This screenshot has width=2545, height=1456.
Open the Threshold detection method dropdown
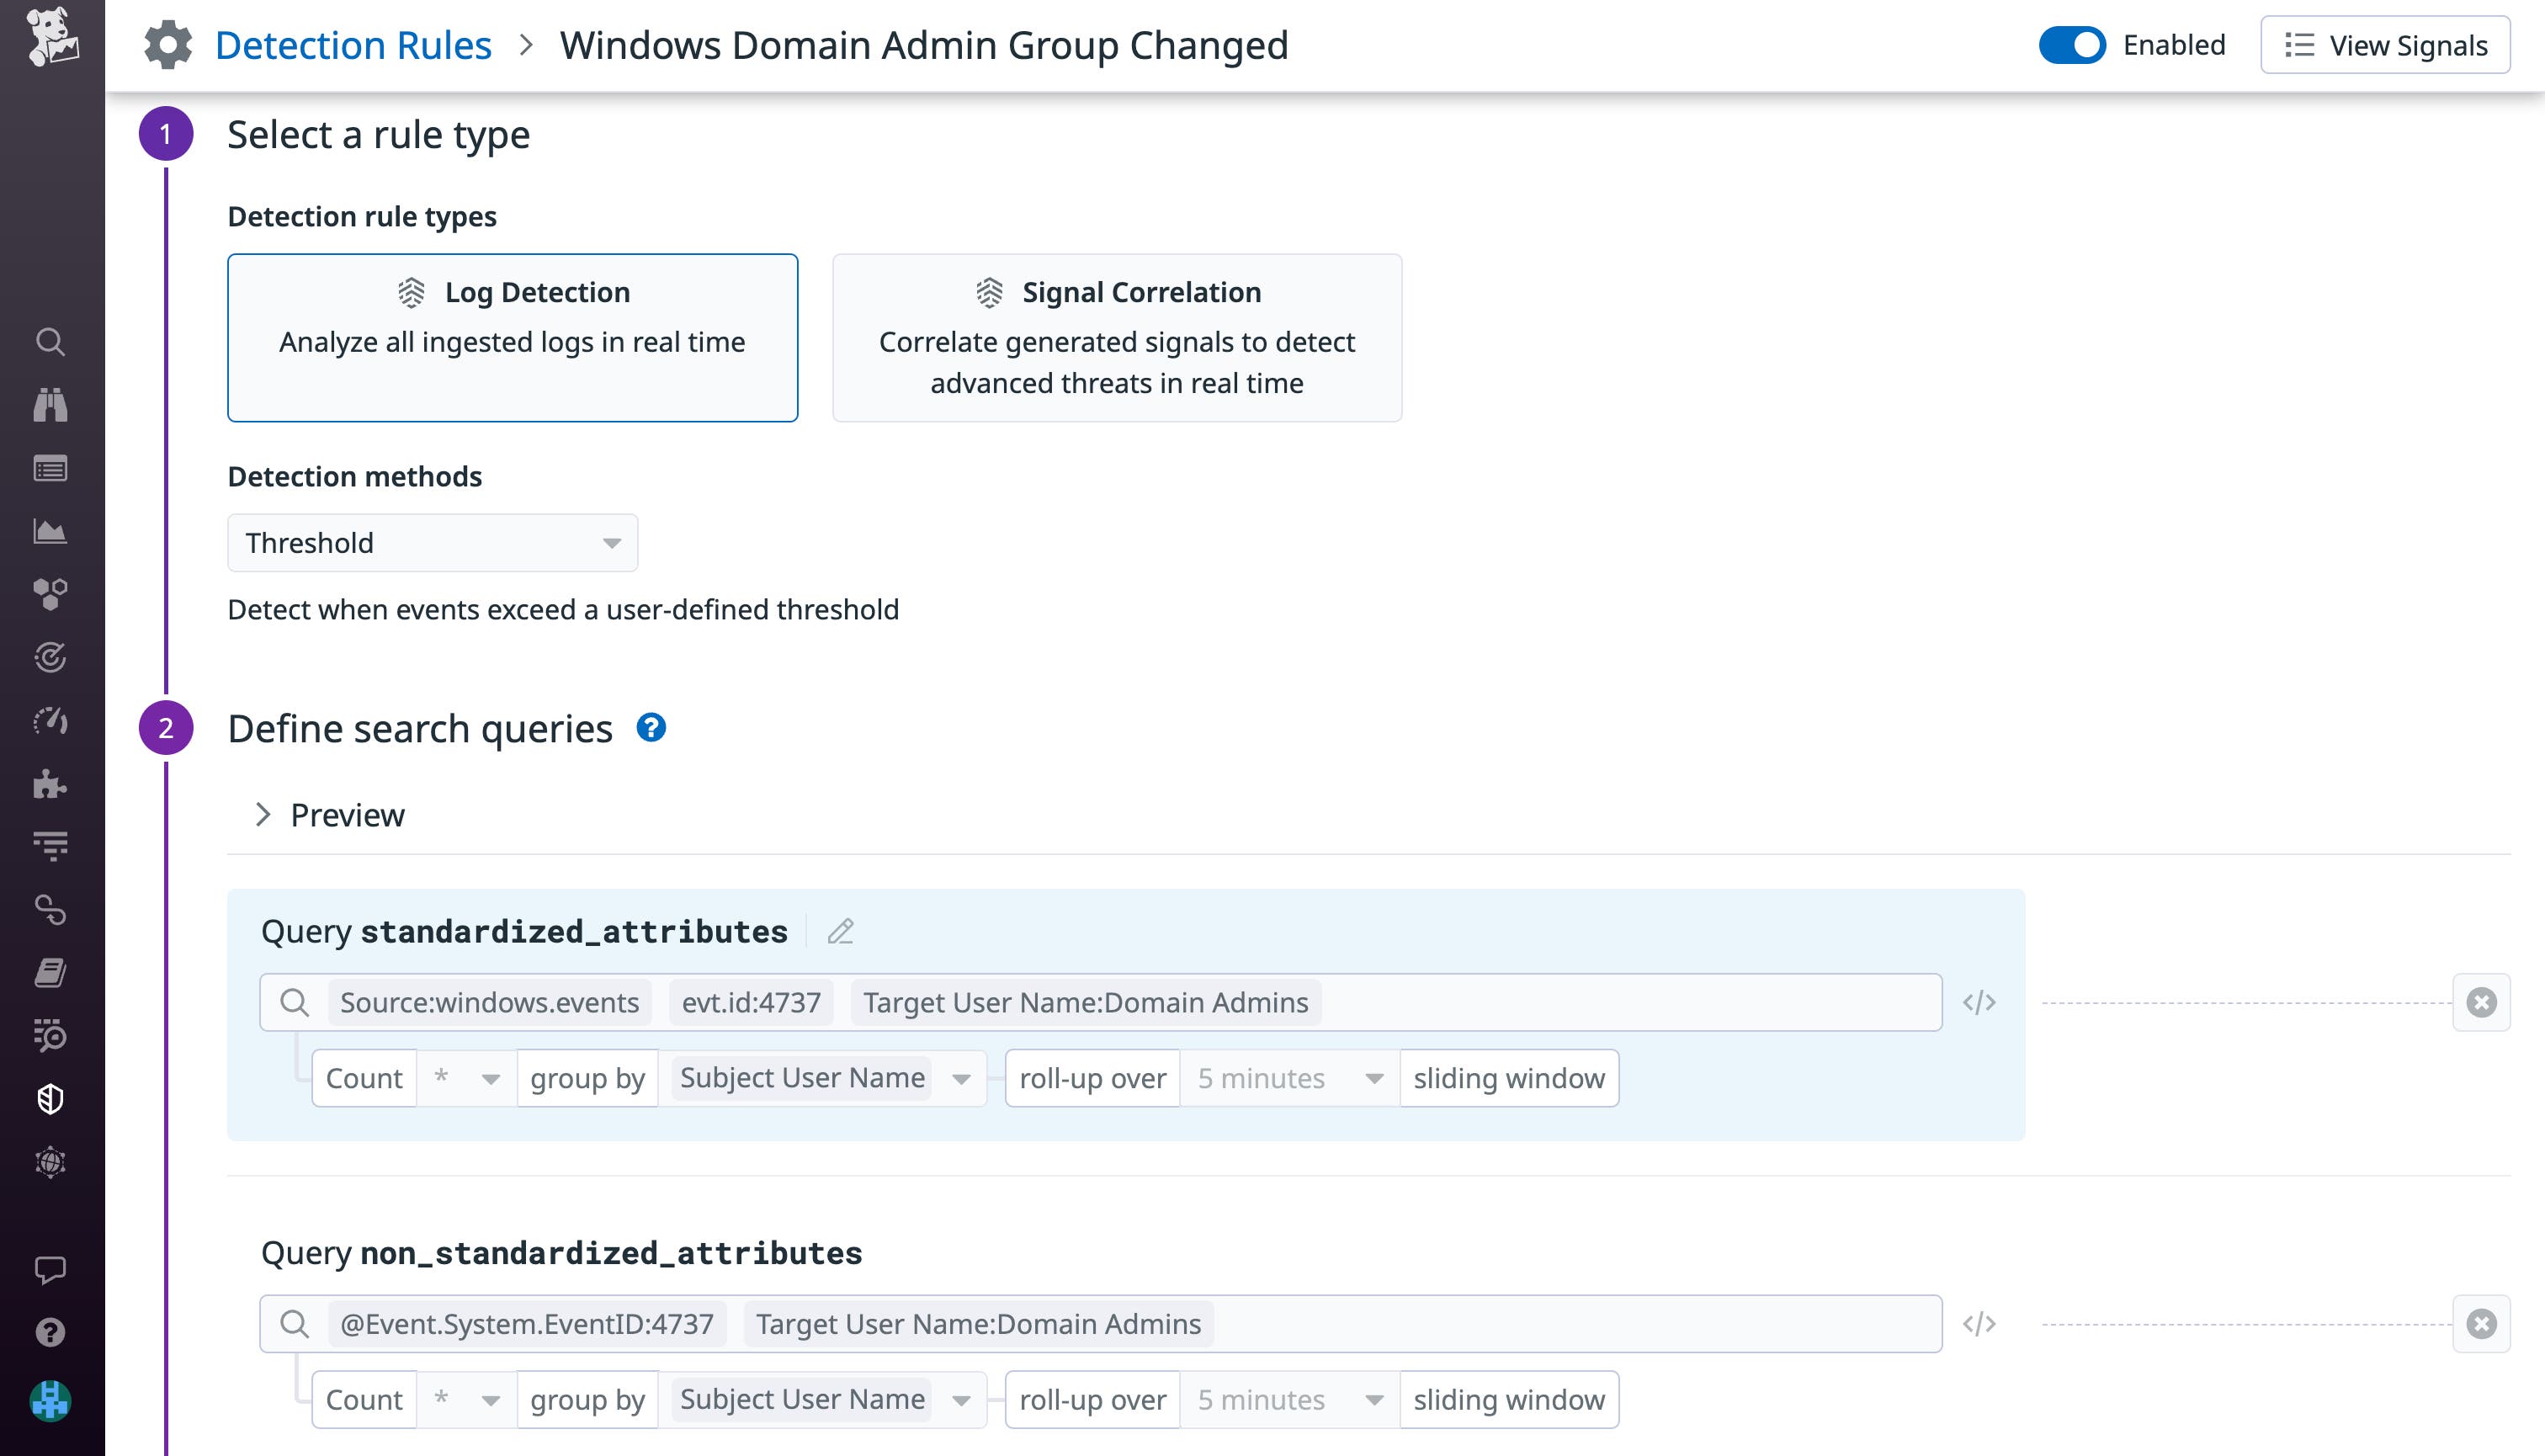(x=431, y=542)
